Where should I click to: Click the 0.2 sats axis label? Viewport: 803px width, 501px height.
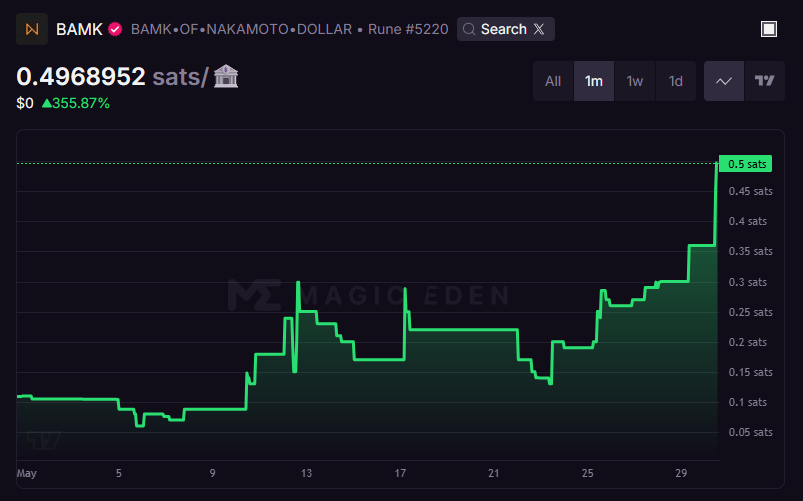click(748, 342)
